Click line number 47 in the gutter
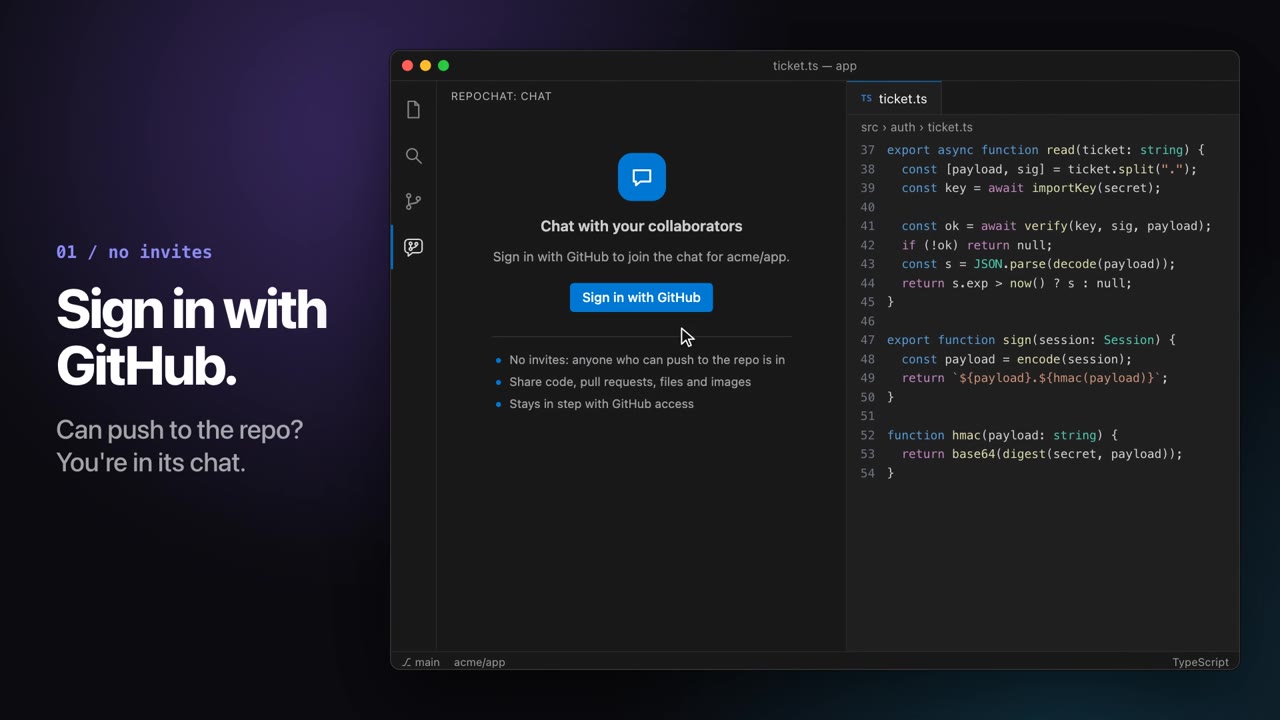This screenshot has height=720, width=1280. tap(867, 340)
